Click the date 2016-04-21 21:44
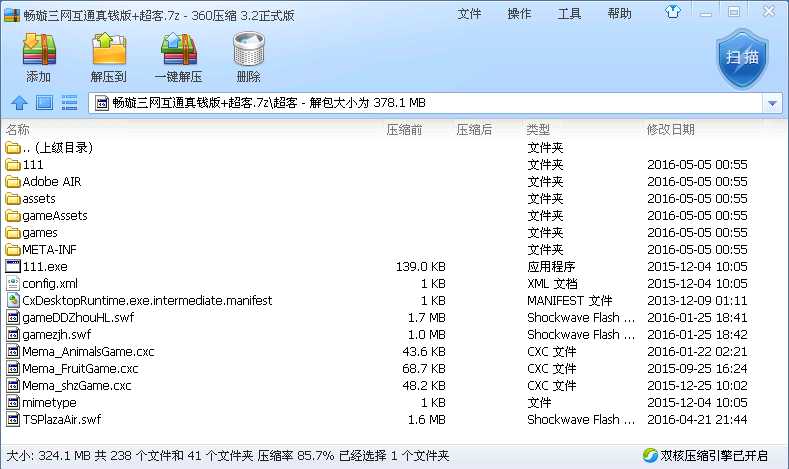The image size is (789, 469). pos(697,420)
